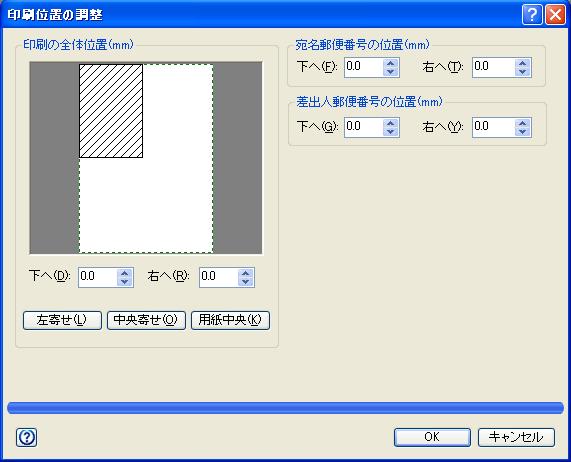Decrease 右へ(Y) sender postal code value
This screenshot has width=571, height=462.
tap(523, 132)
